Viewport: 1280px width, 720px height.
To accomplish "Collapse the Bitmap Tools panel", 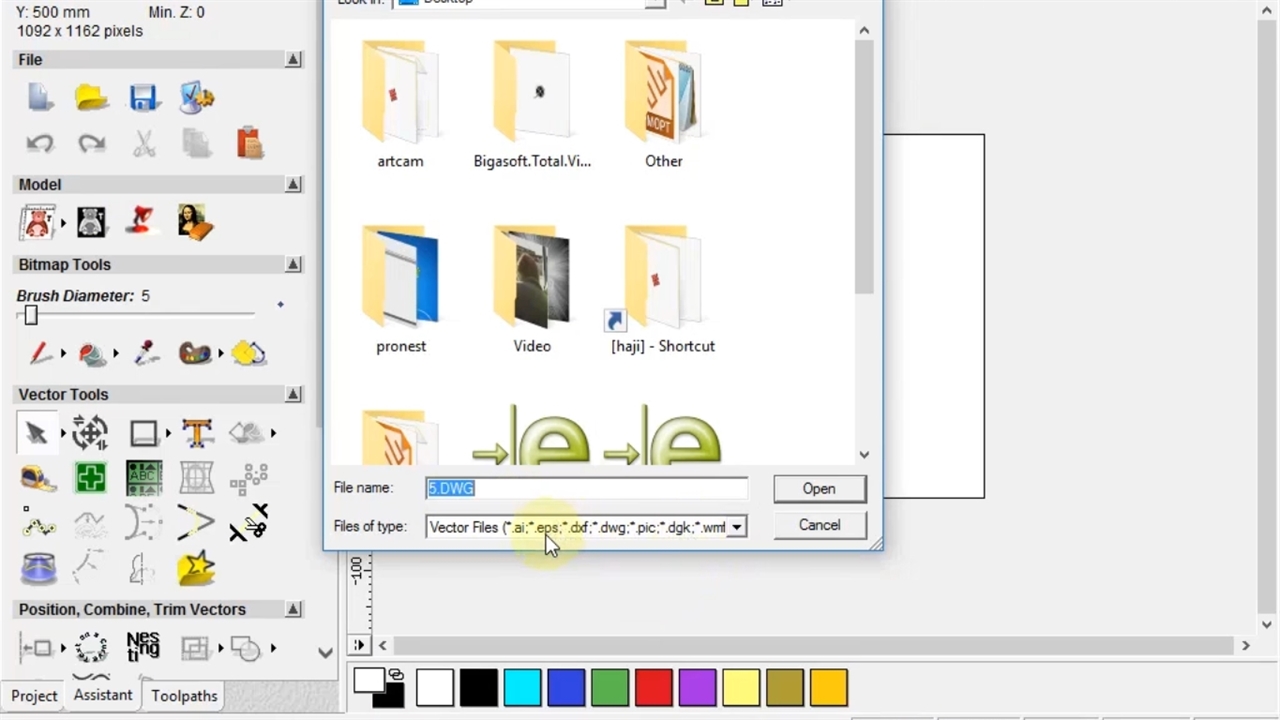I will tap(293, 265).
